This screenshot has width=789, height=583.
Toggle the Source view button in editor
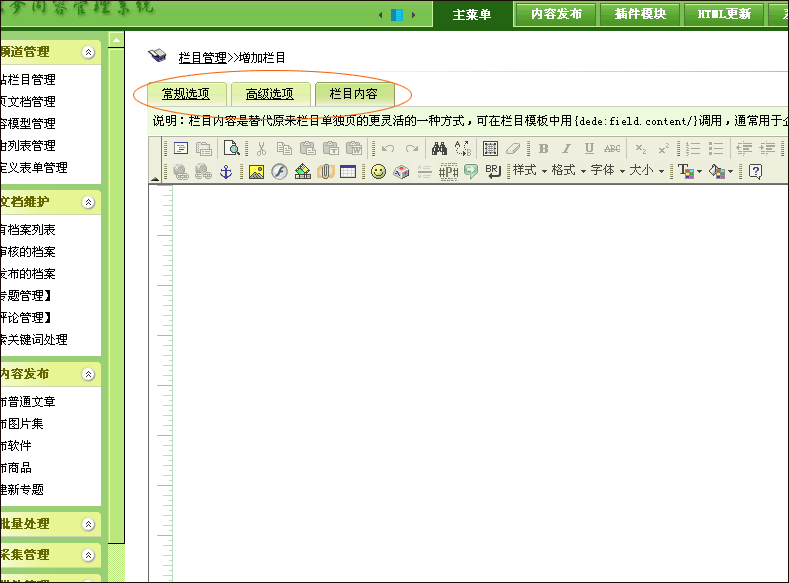point(181,148)
